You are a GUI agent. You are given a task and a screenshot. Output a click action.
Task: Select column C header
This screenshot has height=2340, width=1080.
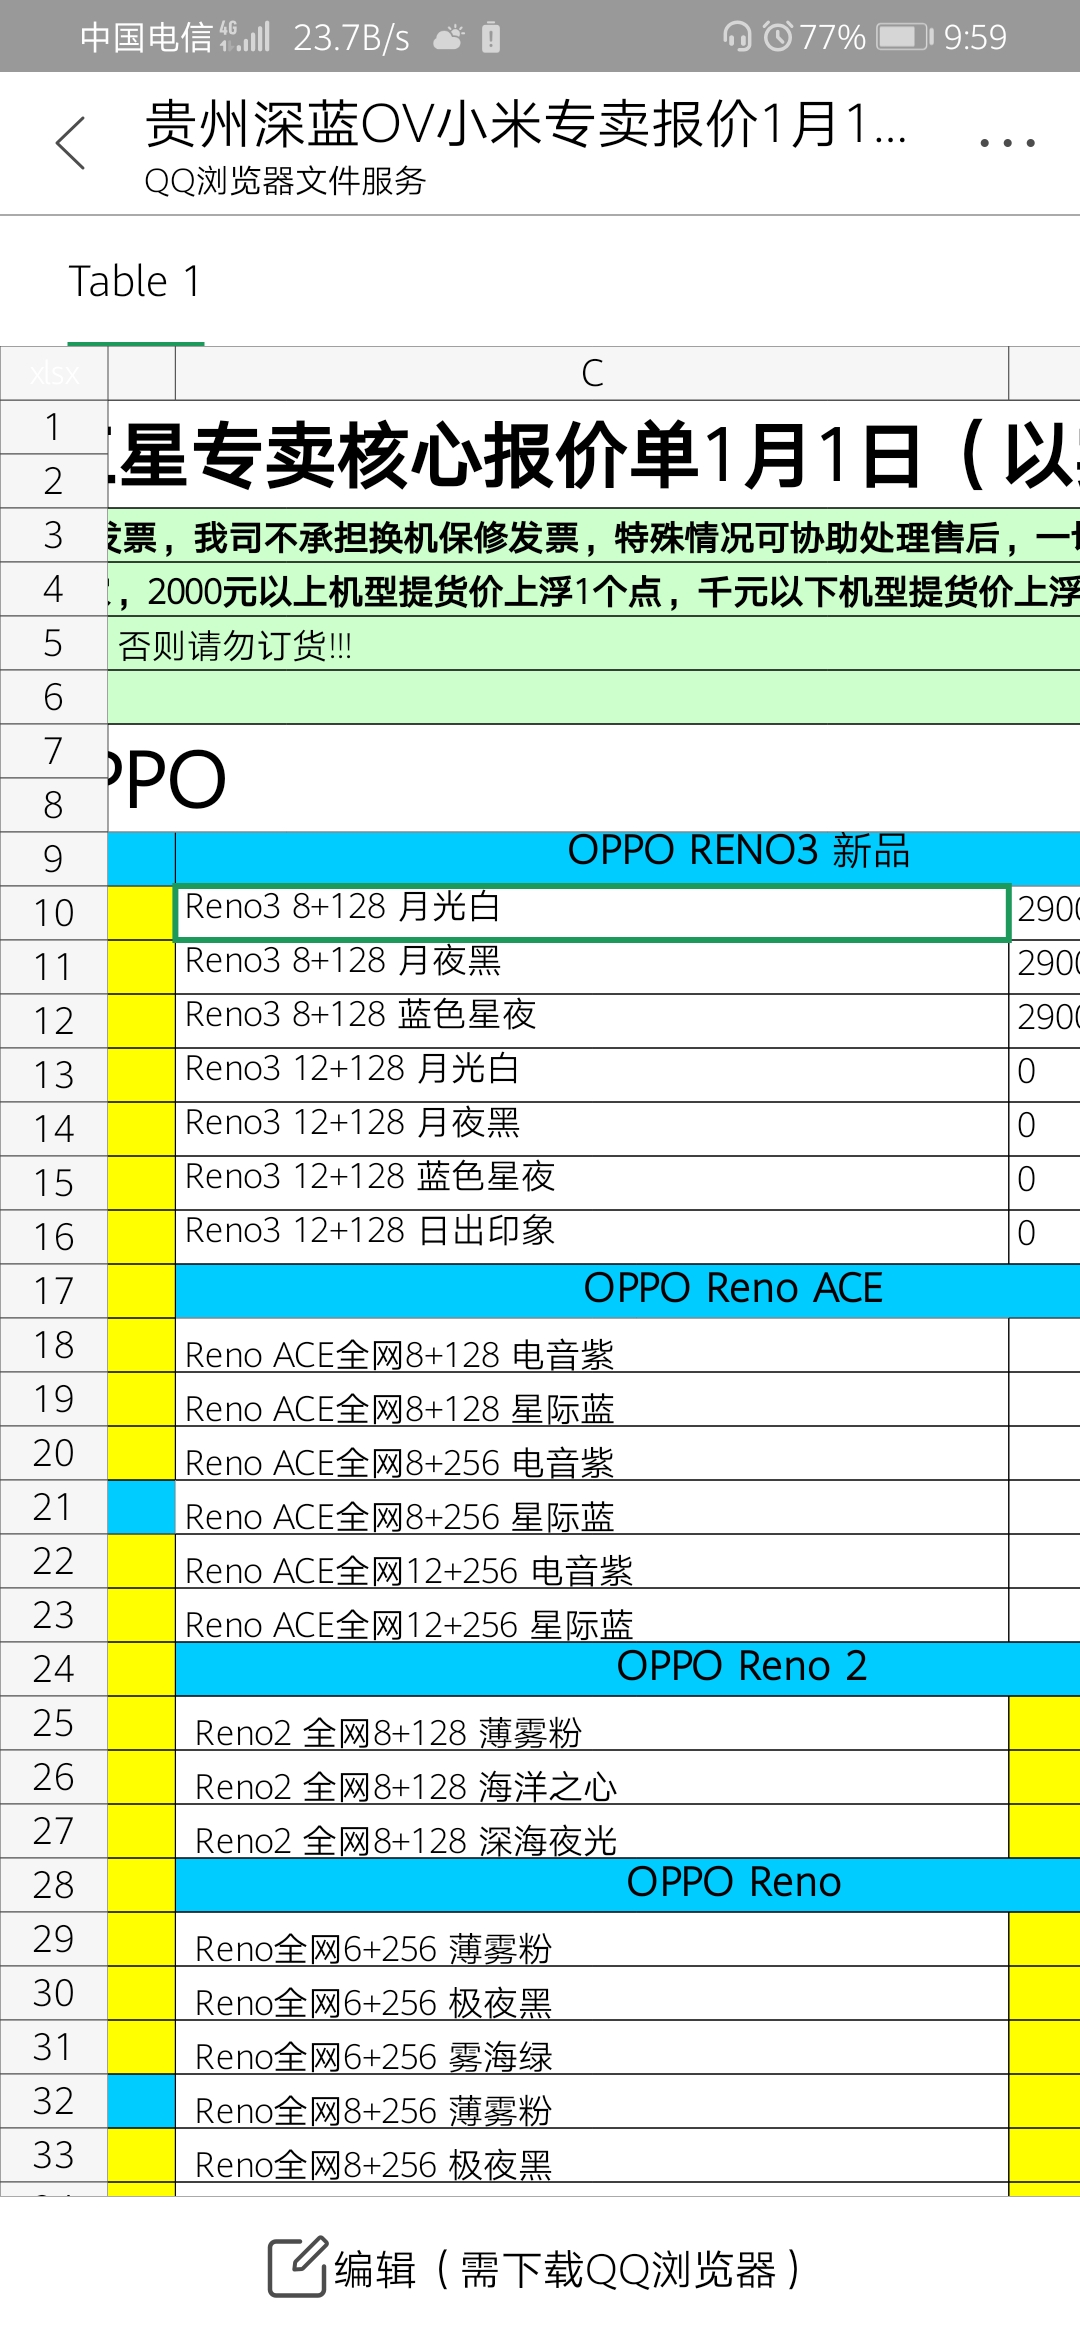(x=592, y=373)
